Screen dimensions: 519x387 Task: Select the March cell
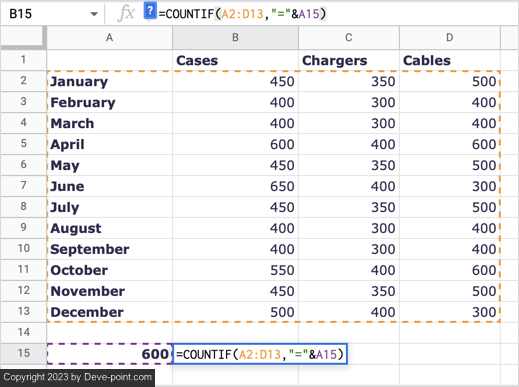(109, 123)
